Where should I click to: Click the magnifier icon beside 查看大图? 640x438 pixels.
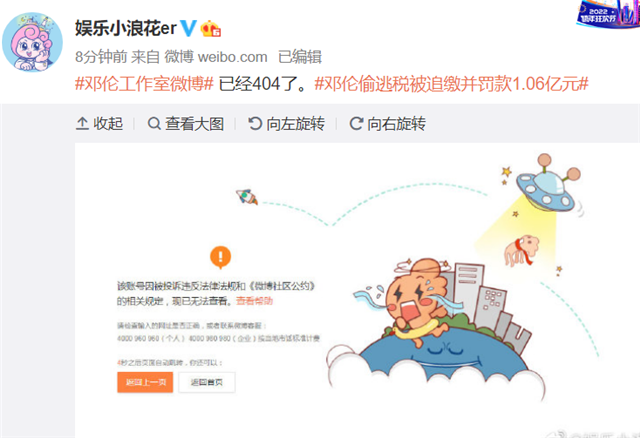click(x=154, y=124)
